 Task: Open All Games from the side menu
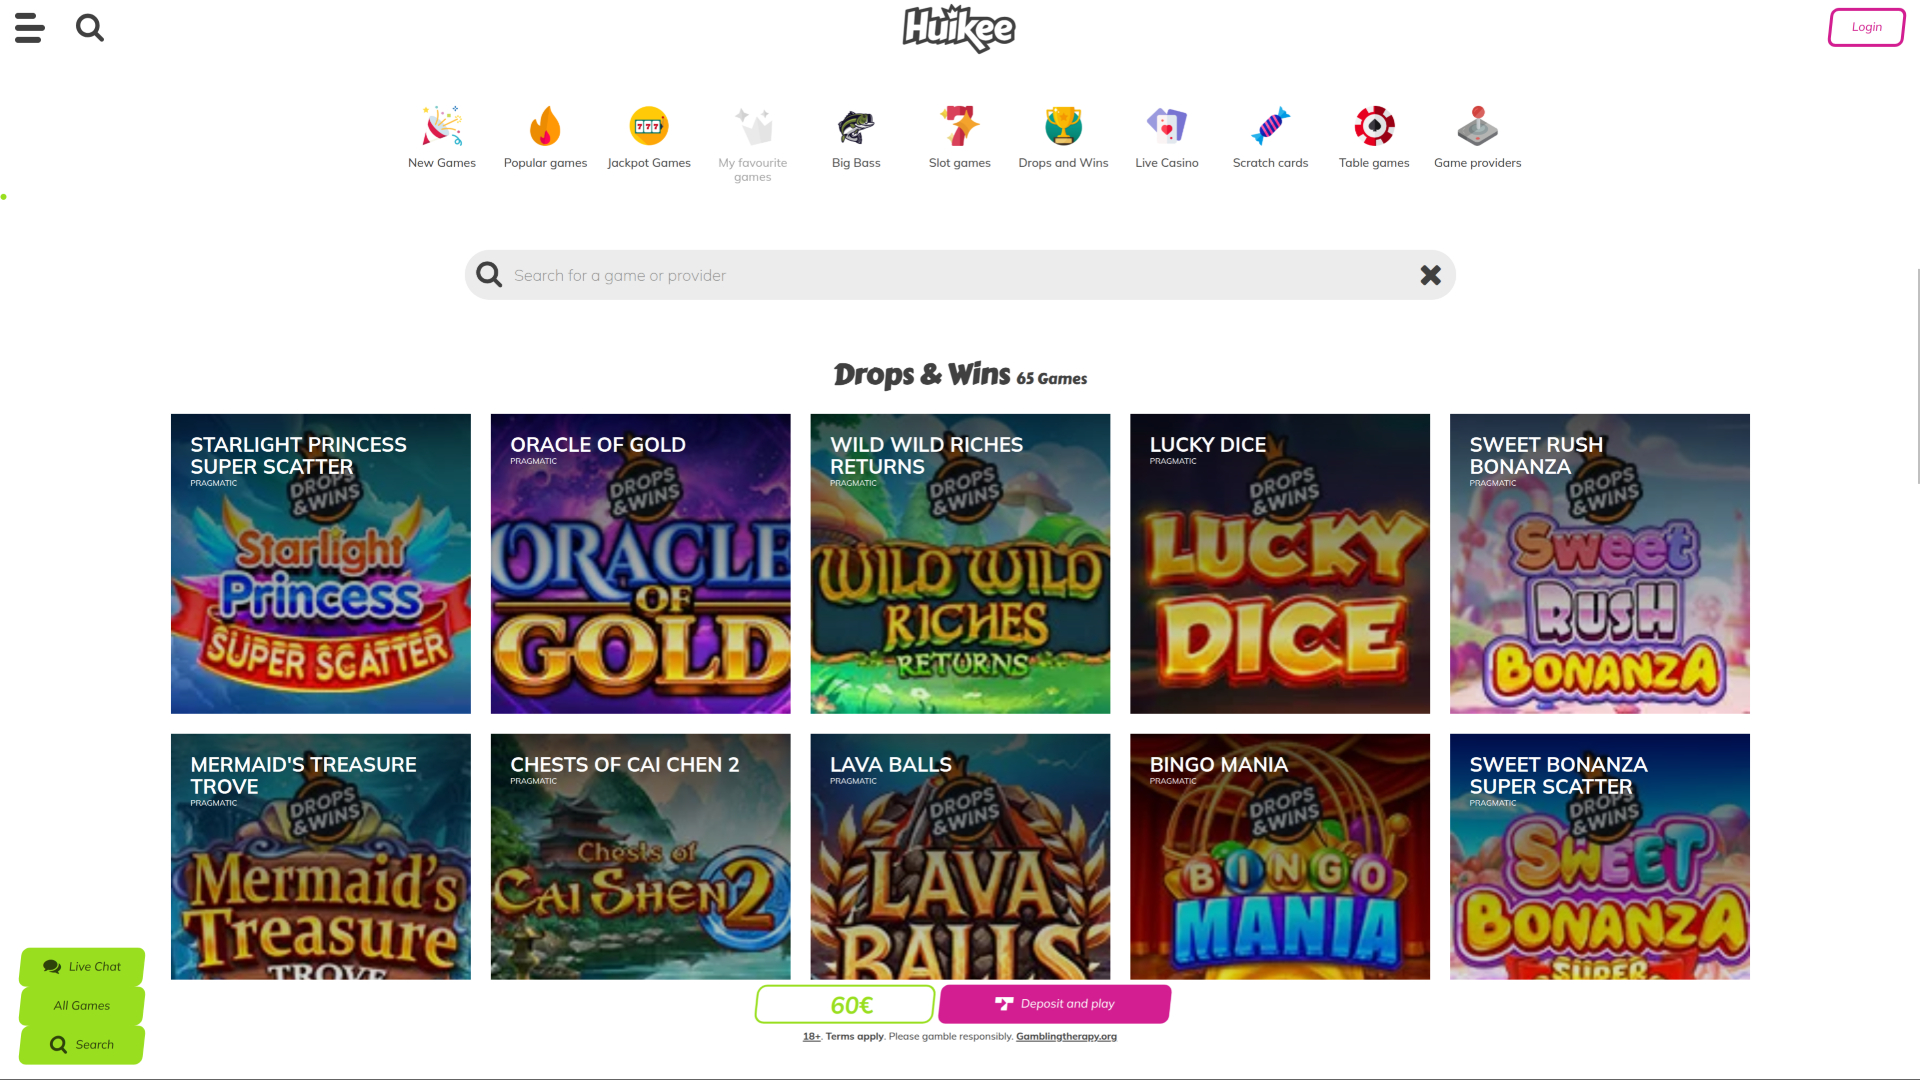tap(82, 1005)
